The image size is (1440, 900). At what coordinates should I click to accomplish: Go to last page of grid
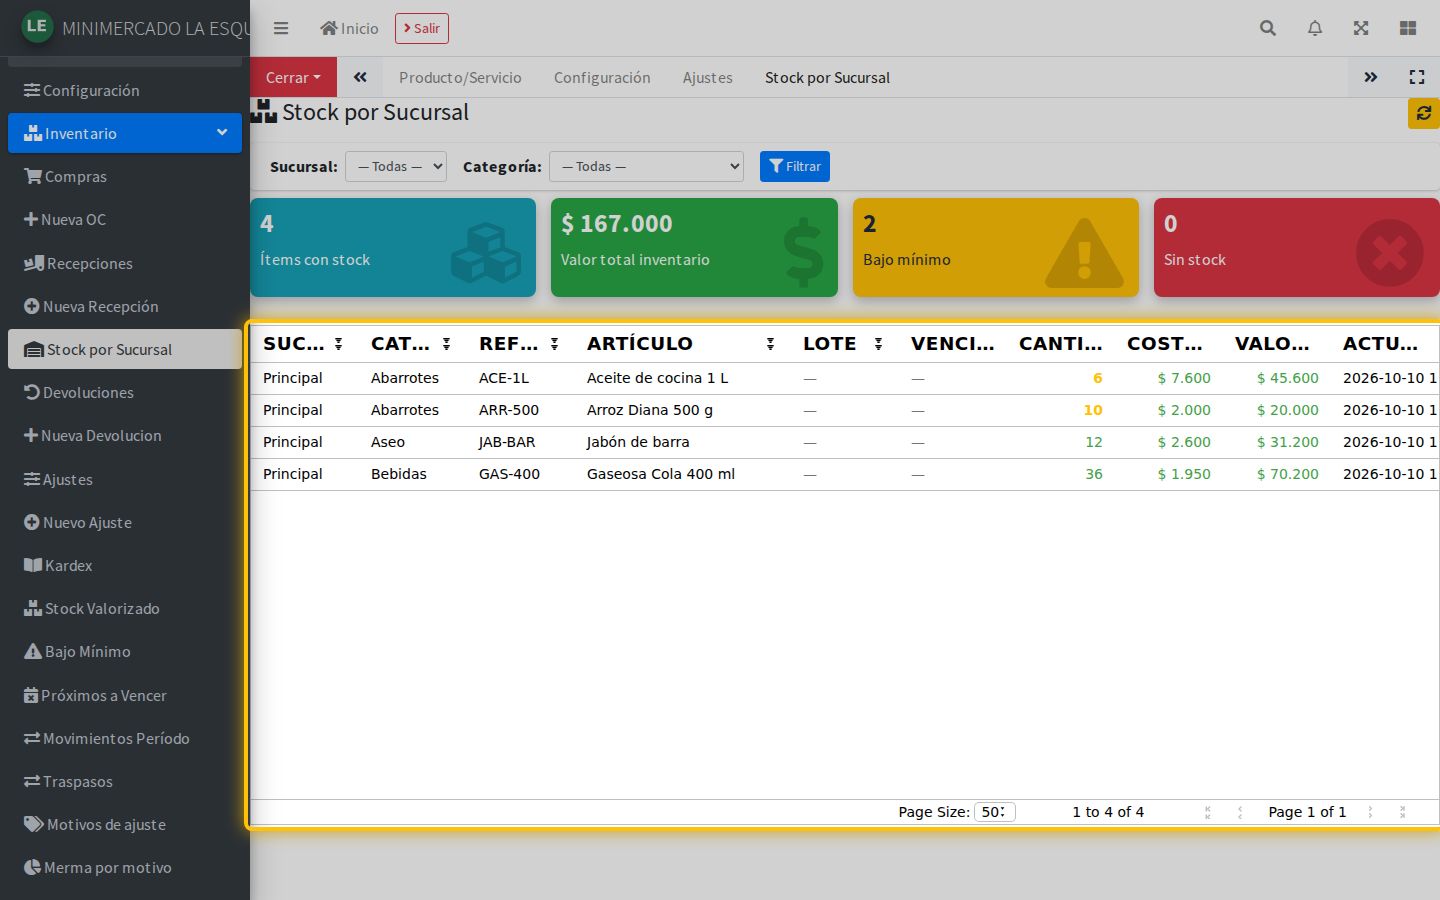(x=1403, y=812)
